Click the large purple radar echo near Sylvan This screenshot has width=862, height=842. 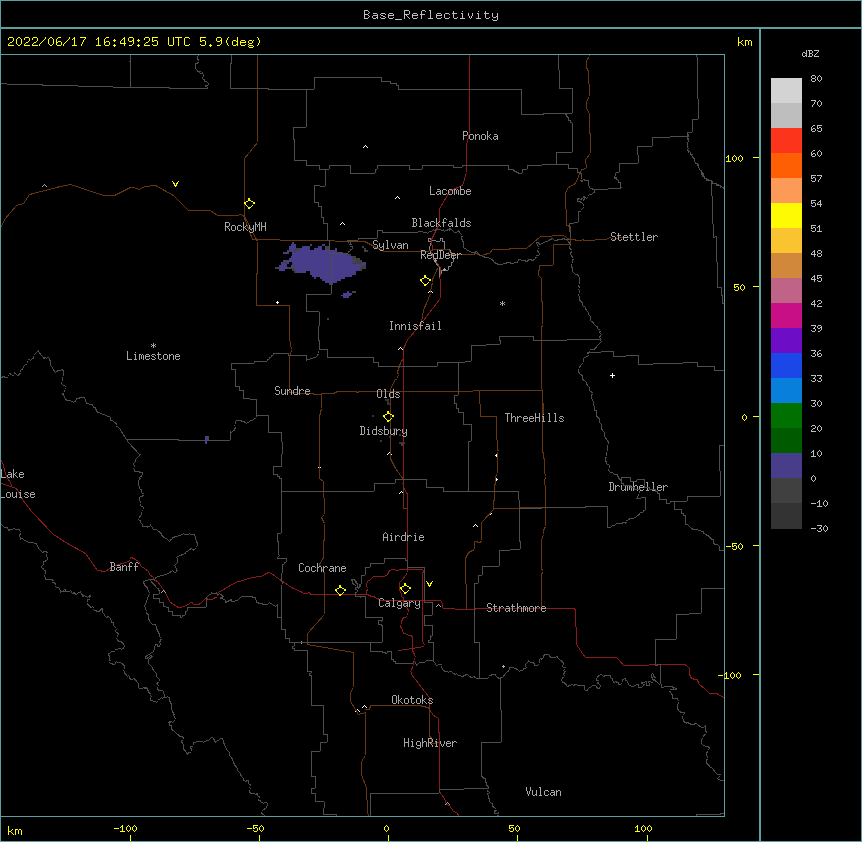322,263
